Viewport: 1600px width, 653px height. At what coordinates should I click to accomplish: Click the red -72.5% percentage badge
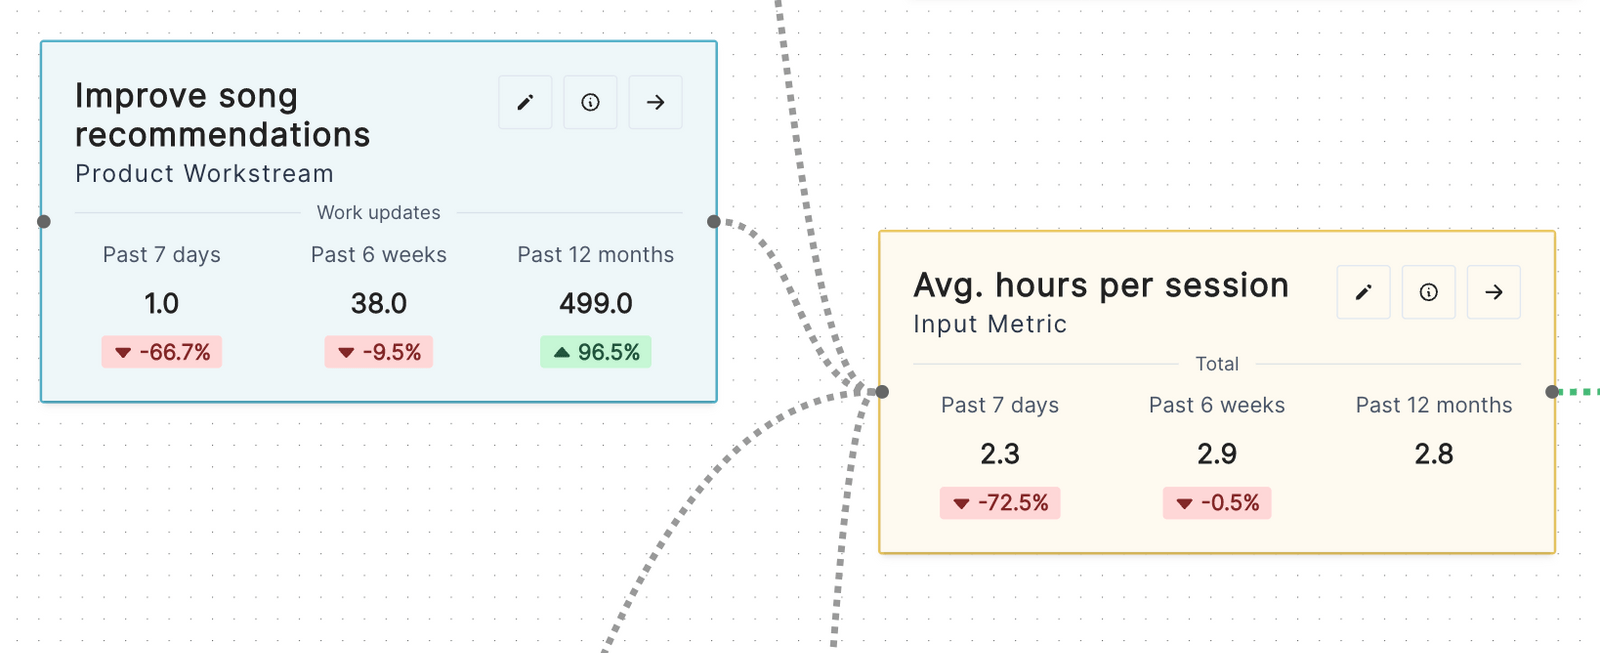coord(999,503)
